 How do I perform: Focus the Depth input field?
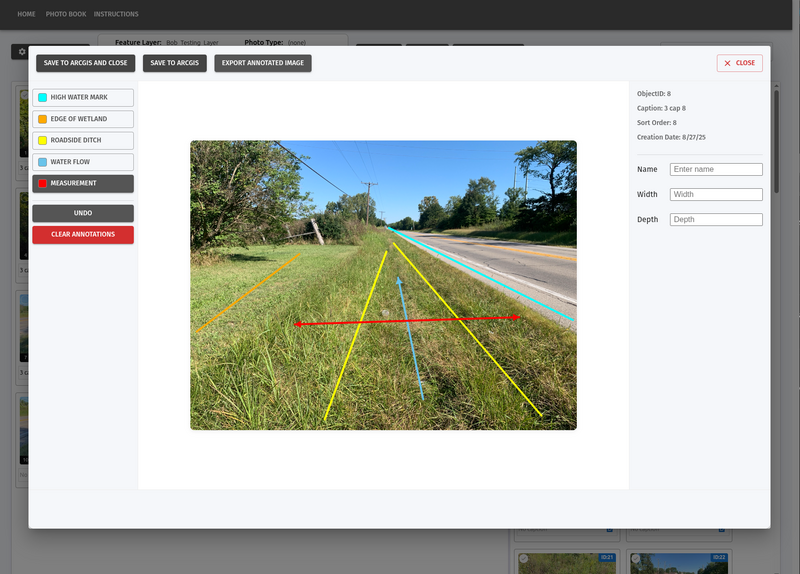click(716, 219)
